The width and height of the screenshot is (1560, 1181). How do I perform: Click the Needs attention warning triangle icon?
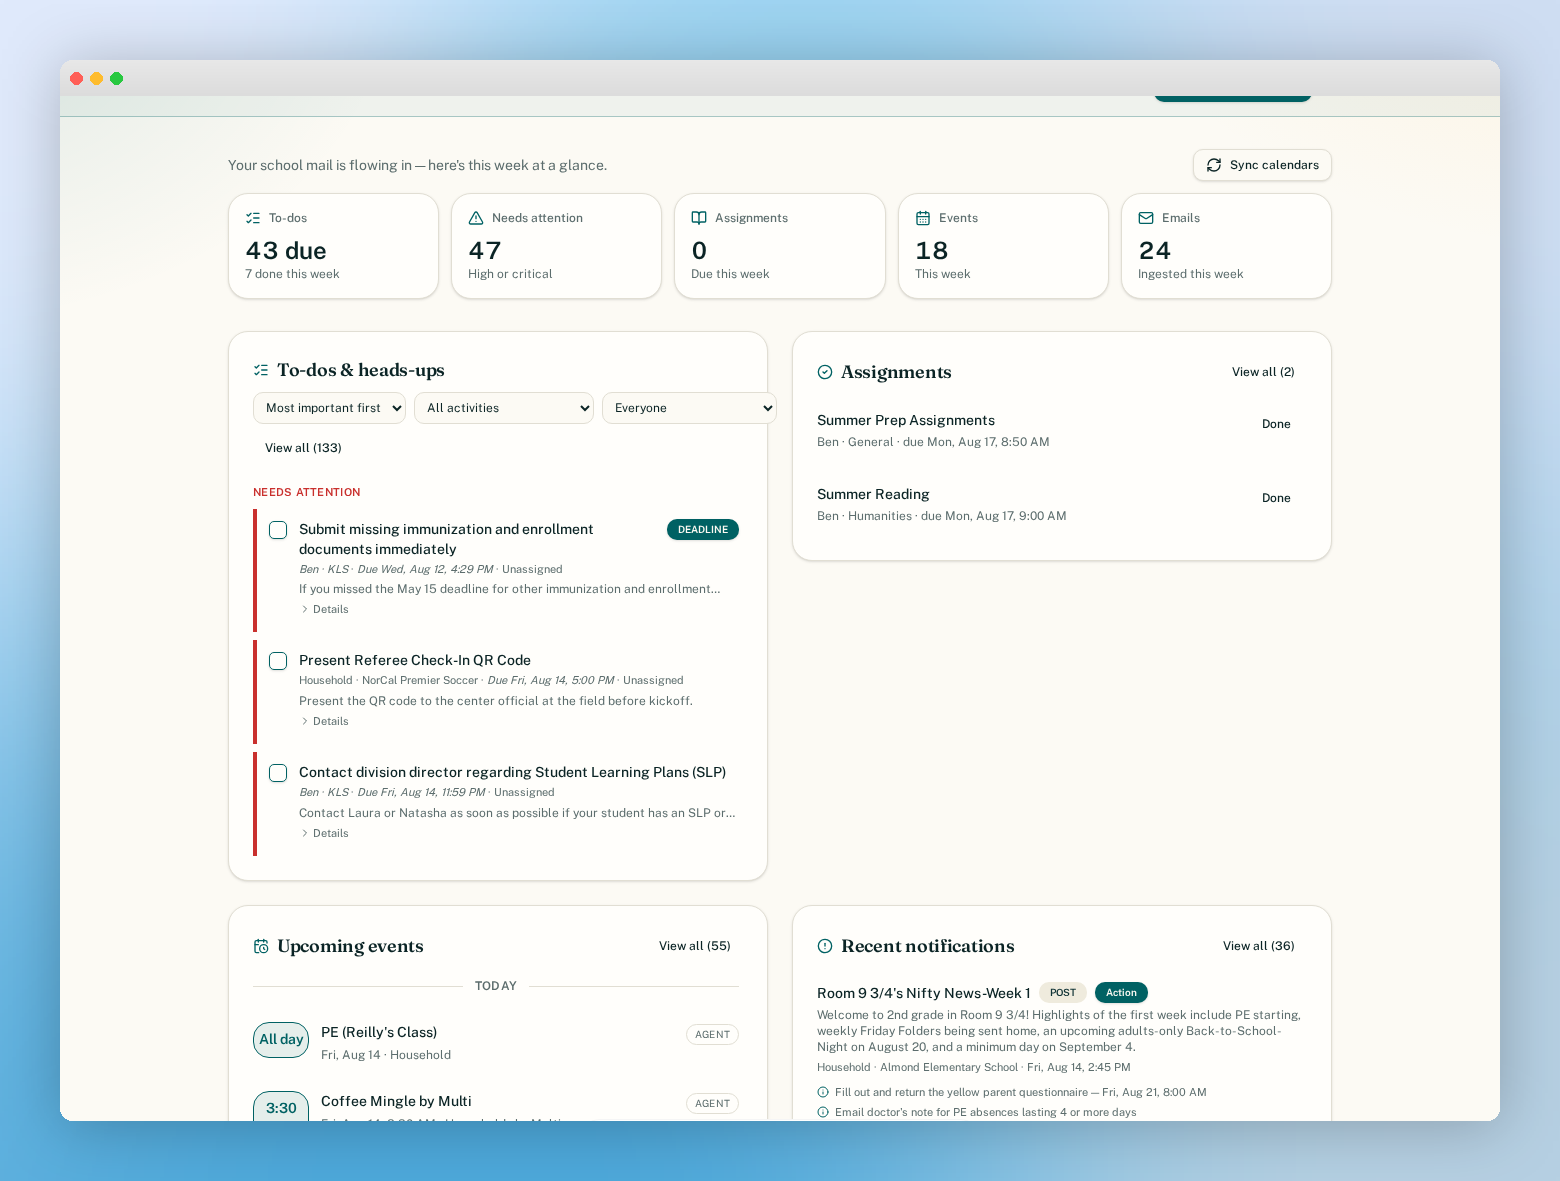pos(476,218)
